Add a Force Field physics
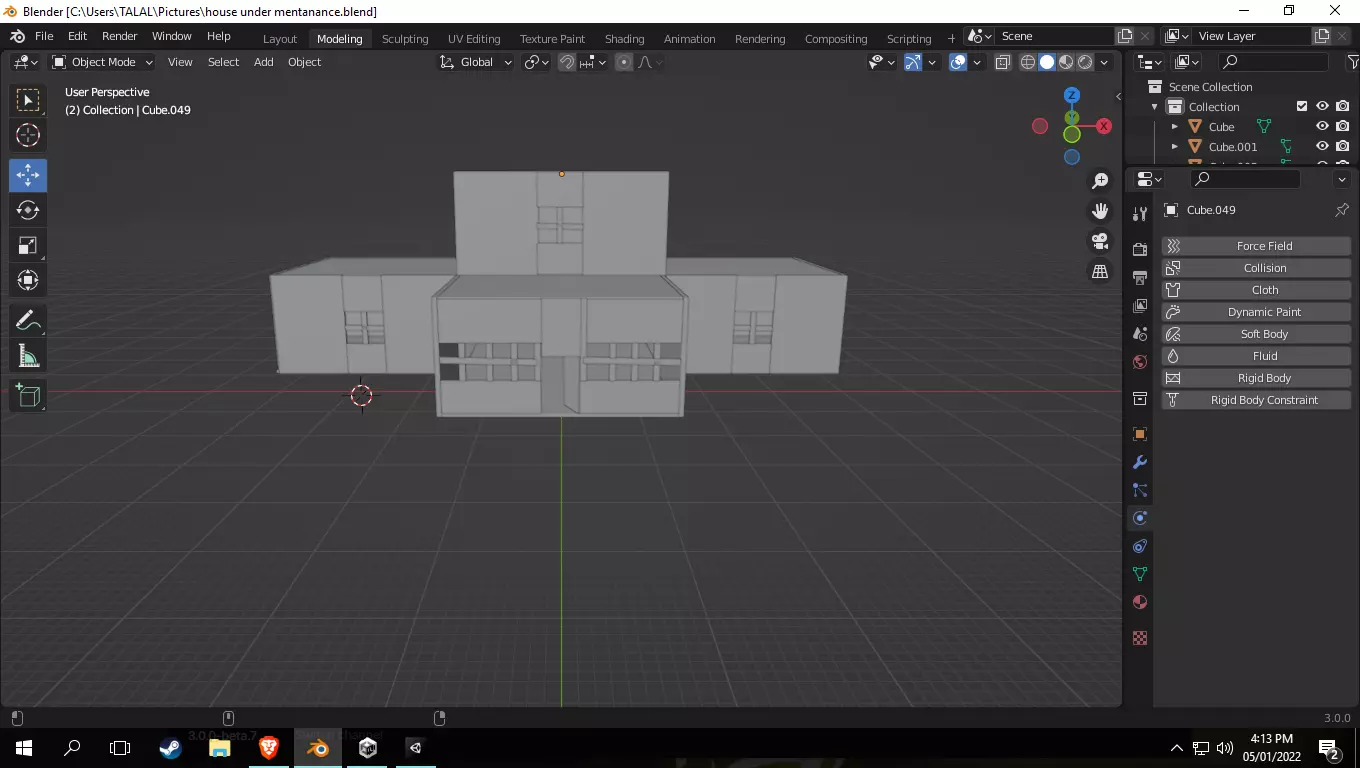This screenshot has width=1360, height=768. pos(1256,246)
